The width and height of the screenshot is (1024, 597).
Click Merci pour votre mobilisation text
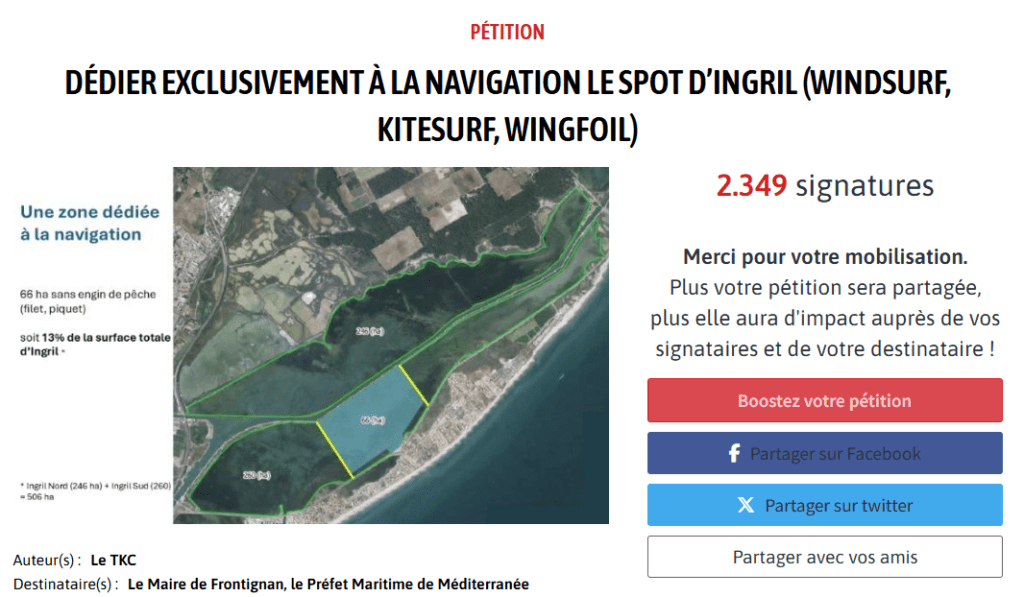825,257
